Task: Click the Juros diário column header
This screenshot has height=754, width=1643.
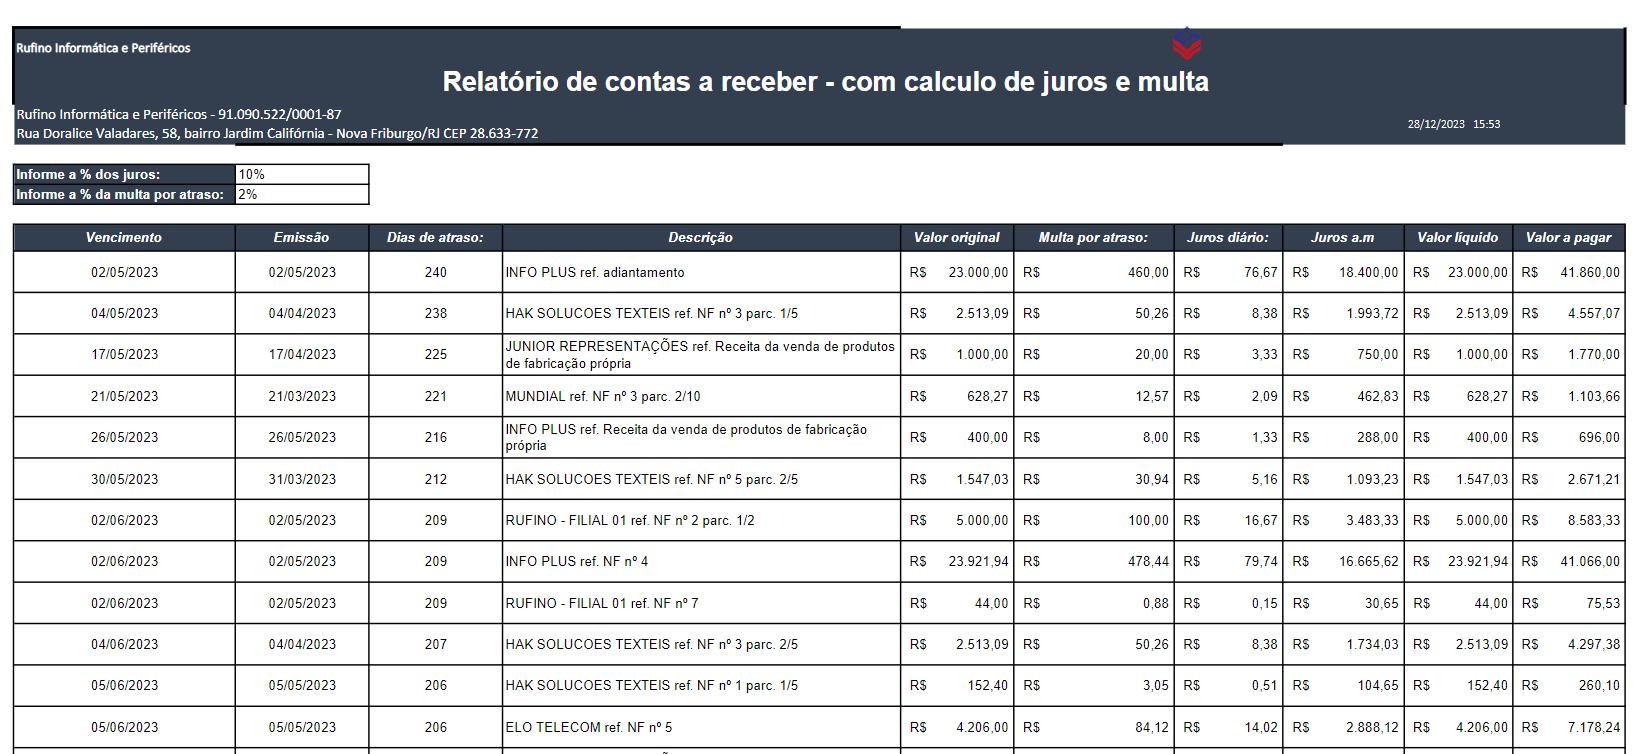Action: click(x=1228, y=237)
